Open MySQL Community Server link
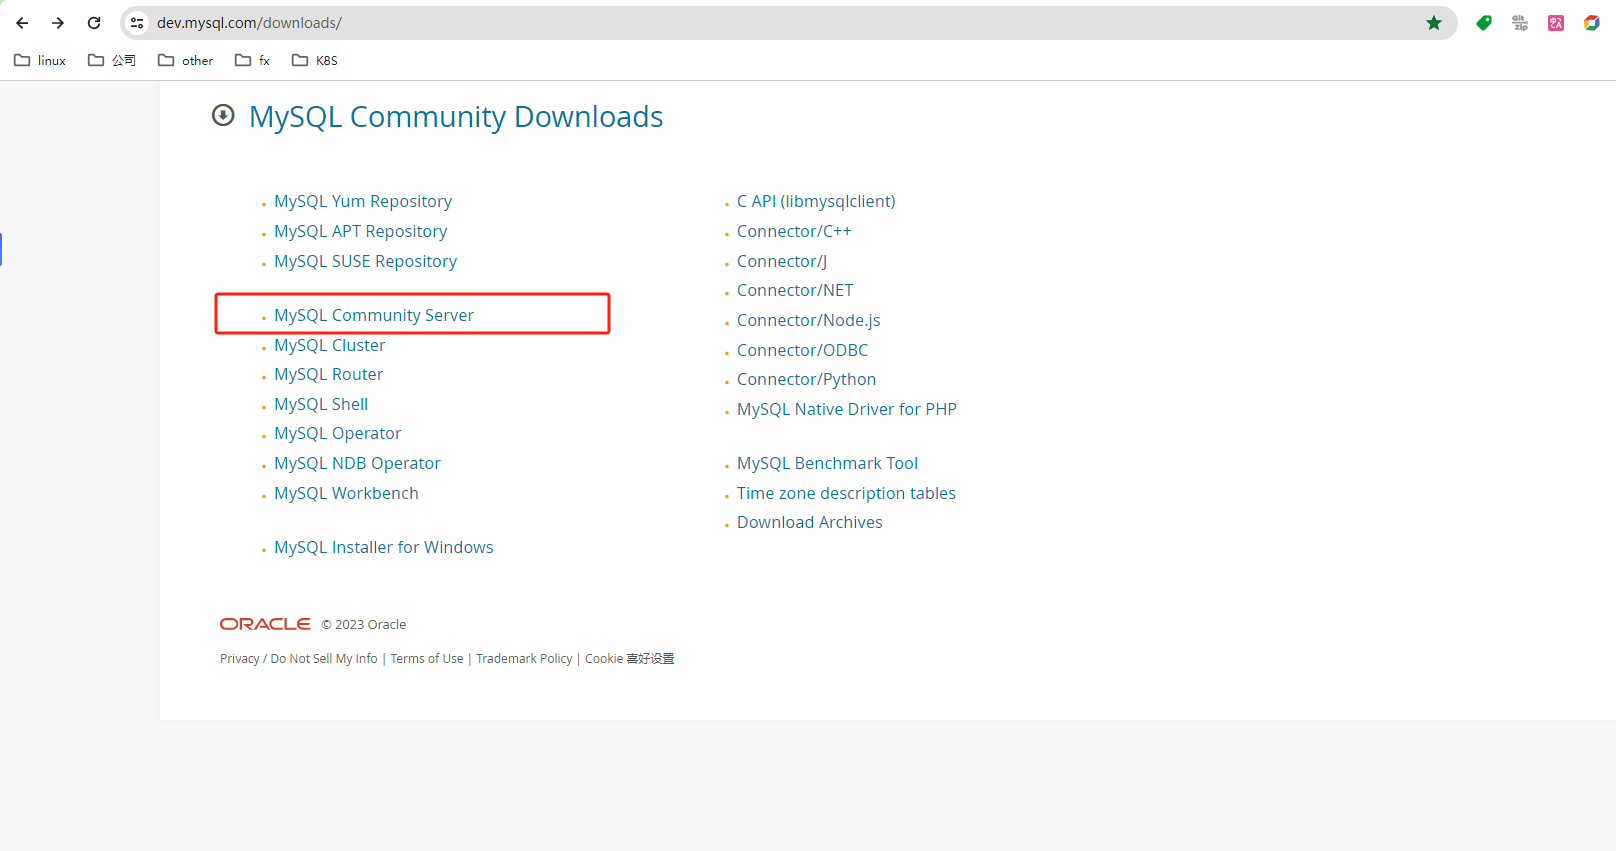1616x851 pixels. tap(374, 315)
